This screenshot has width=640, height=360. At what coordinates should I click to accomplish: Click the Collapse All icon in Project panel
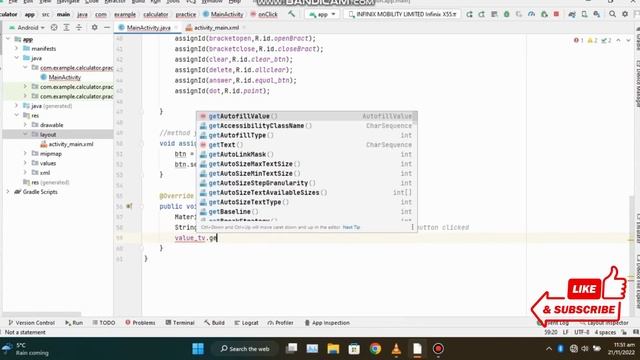(x=79, y=28)
